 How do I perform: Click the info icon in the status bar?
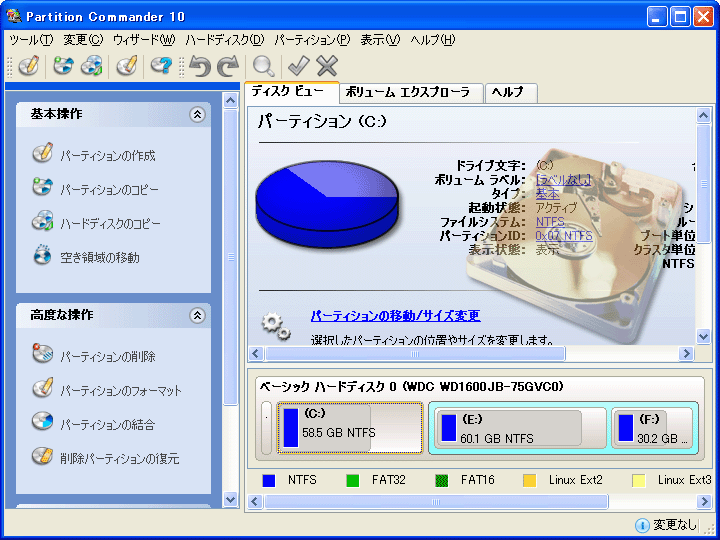point(642,525)
